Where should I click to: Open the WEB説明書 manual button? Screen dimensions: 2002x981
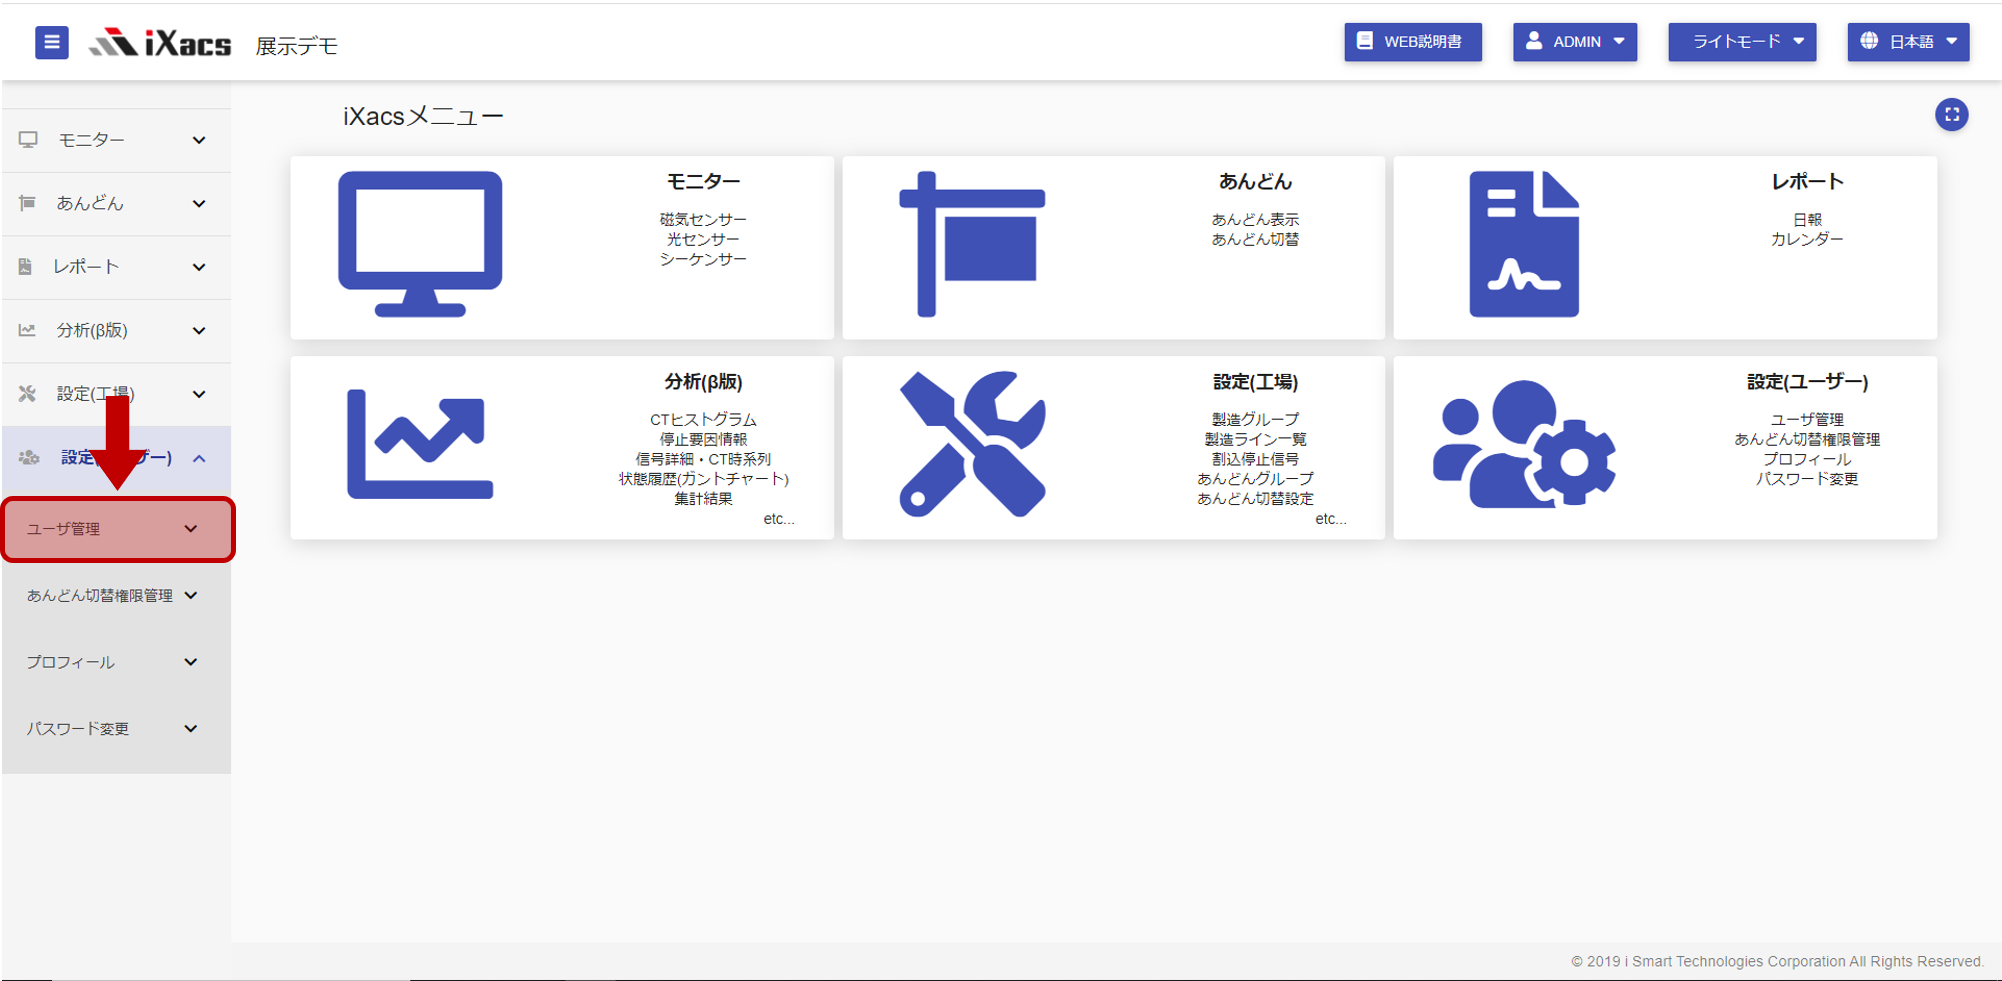(1412, 42)
